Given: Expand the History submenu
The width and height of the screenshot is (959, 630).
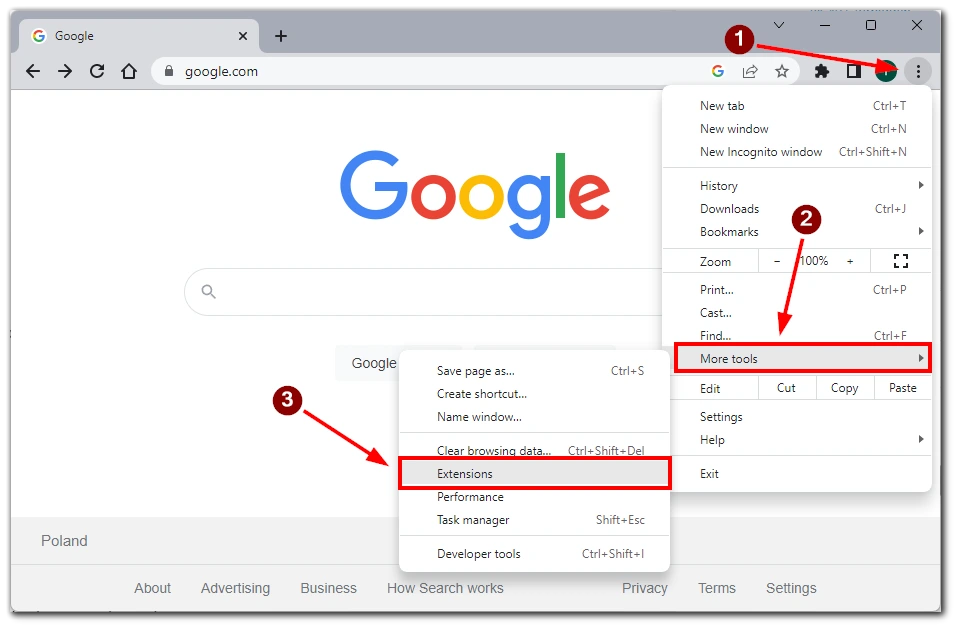Looking at the screenshot, I should [x=797, y=186].
